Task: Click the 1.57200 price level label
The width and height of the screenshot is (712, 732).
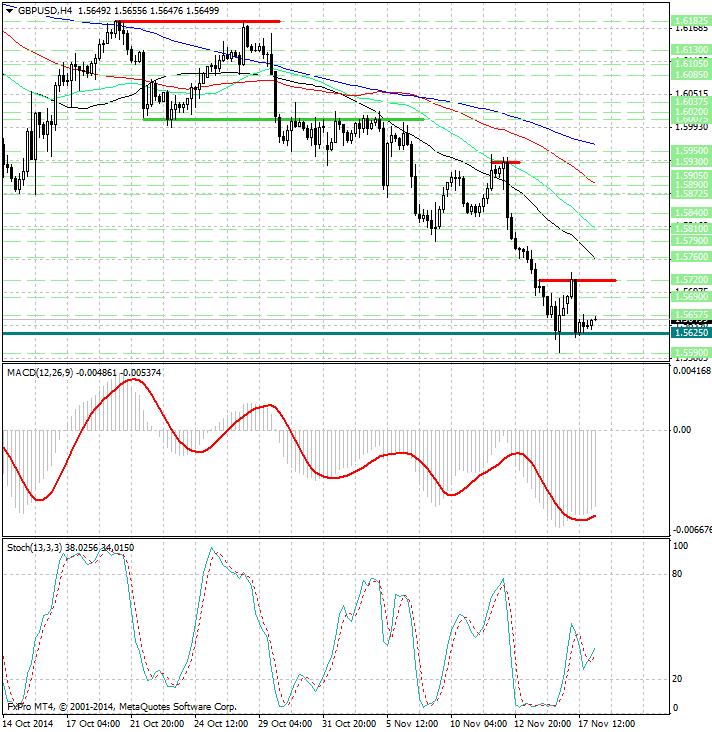Action: click(691, 279)
